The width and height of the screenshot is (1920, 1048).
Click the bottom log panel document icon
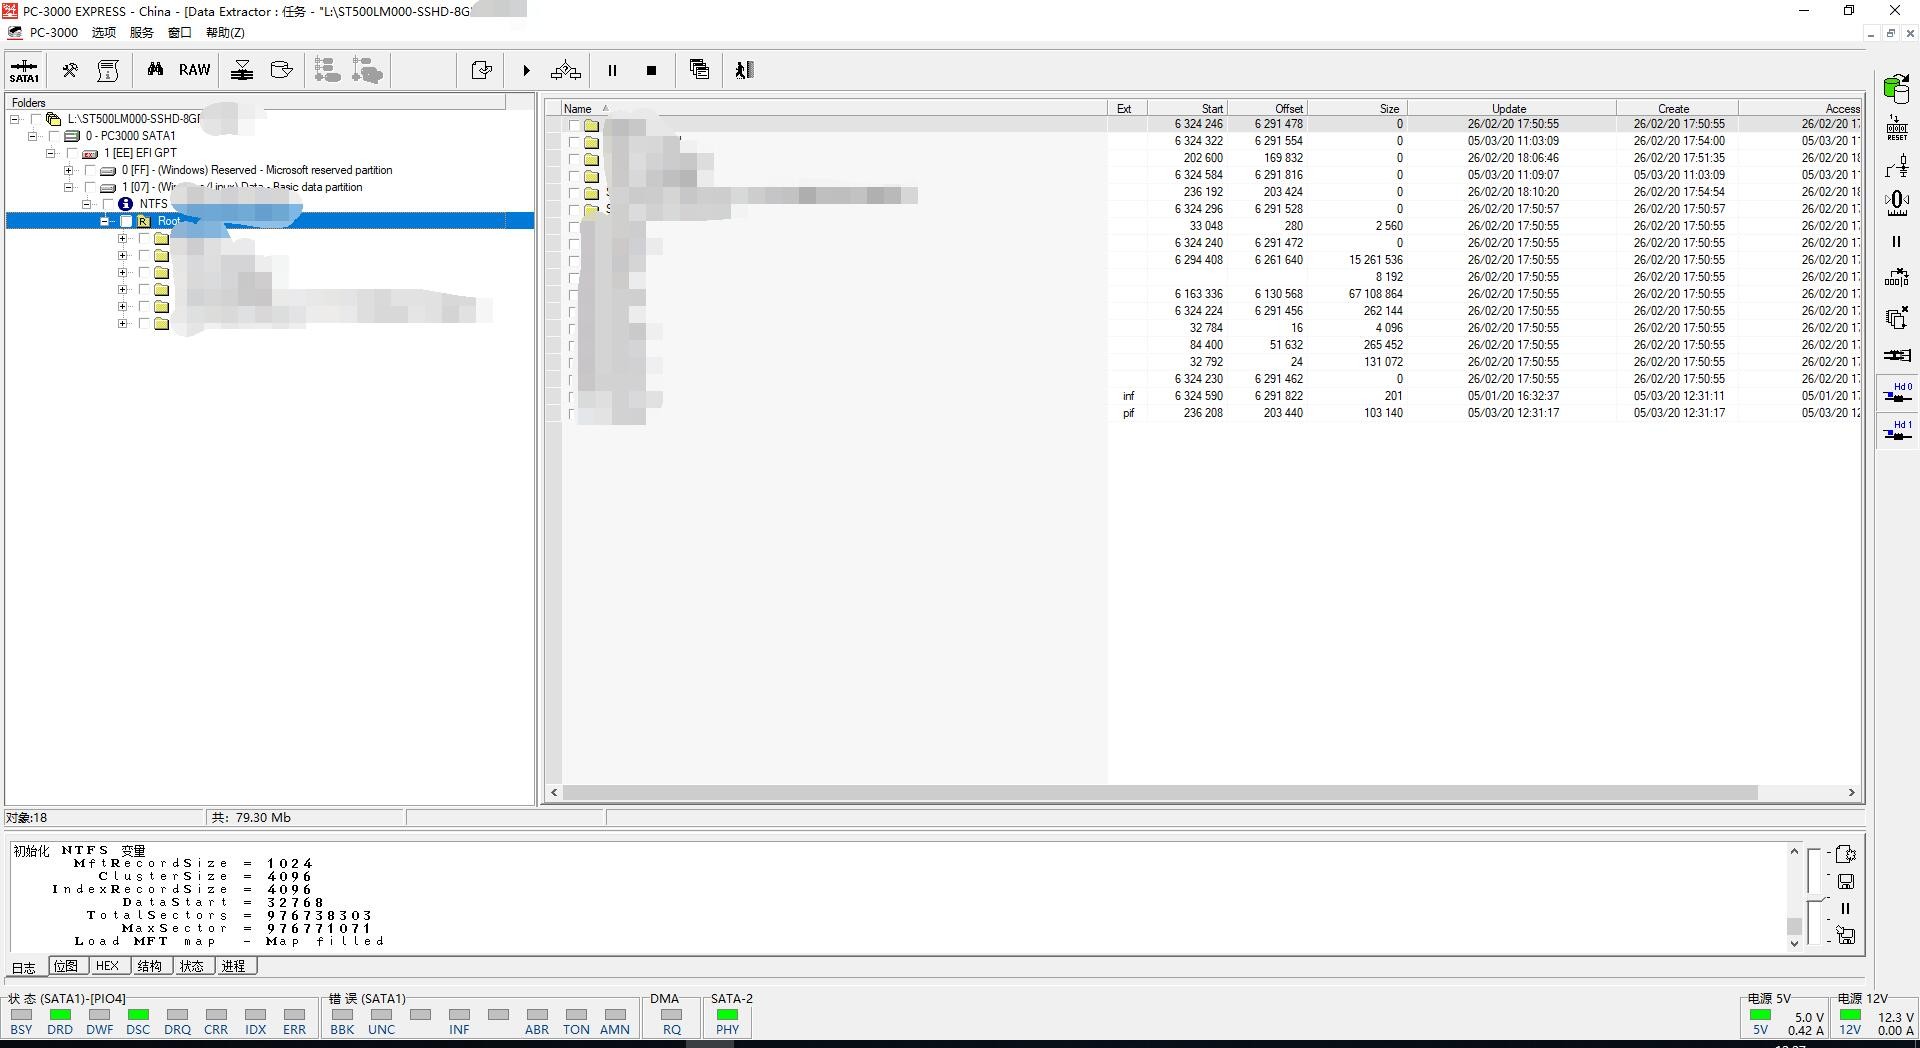[x=1846, y=936]
